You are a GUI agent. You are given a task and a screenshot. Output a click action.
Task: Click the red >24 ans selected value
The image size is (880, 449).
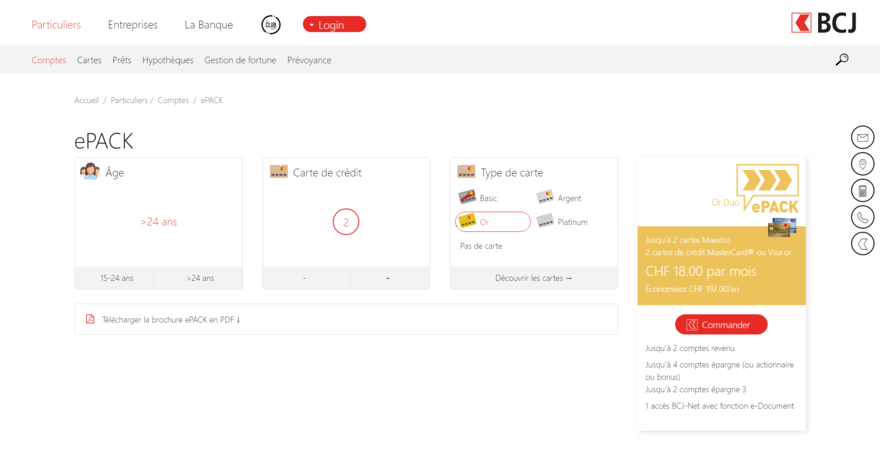(159, 222)
